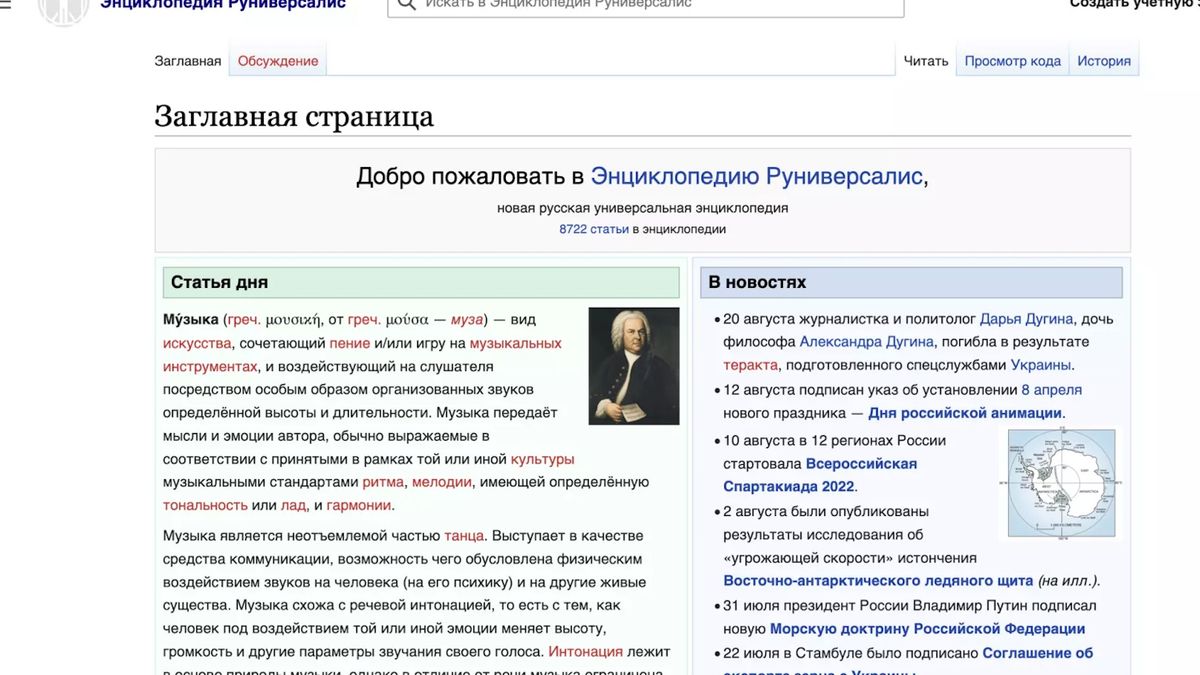Open the искусства link
The image size is (1200, 675).
(197, 343)
